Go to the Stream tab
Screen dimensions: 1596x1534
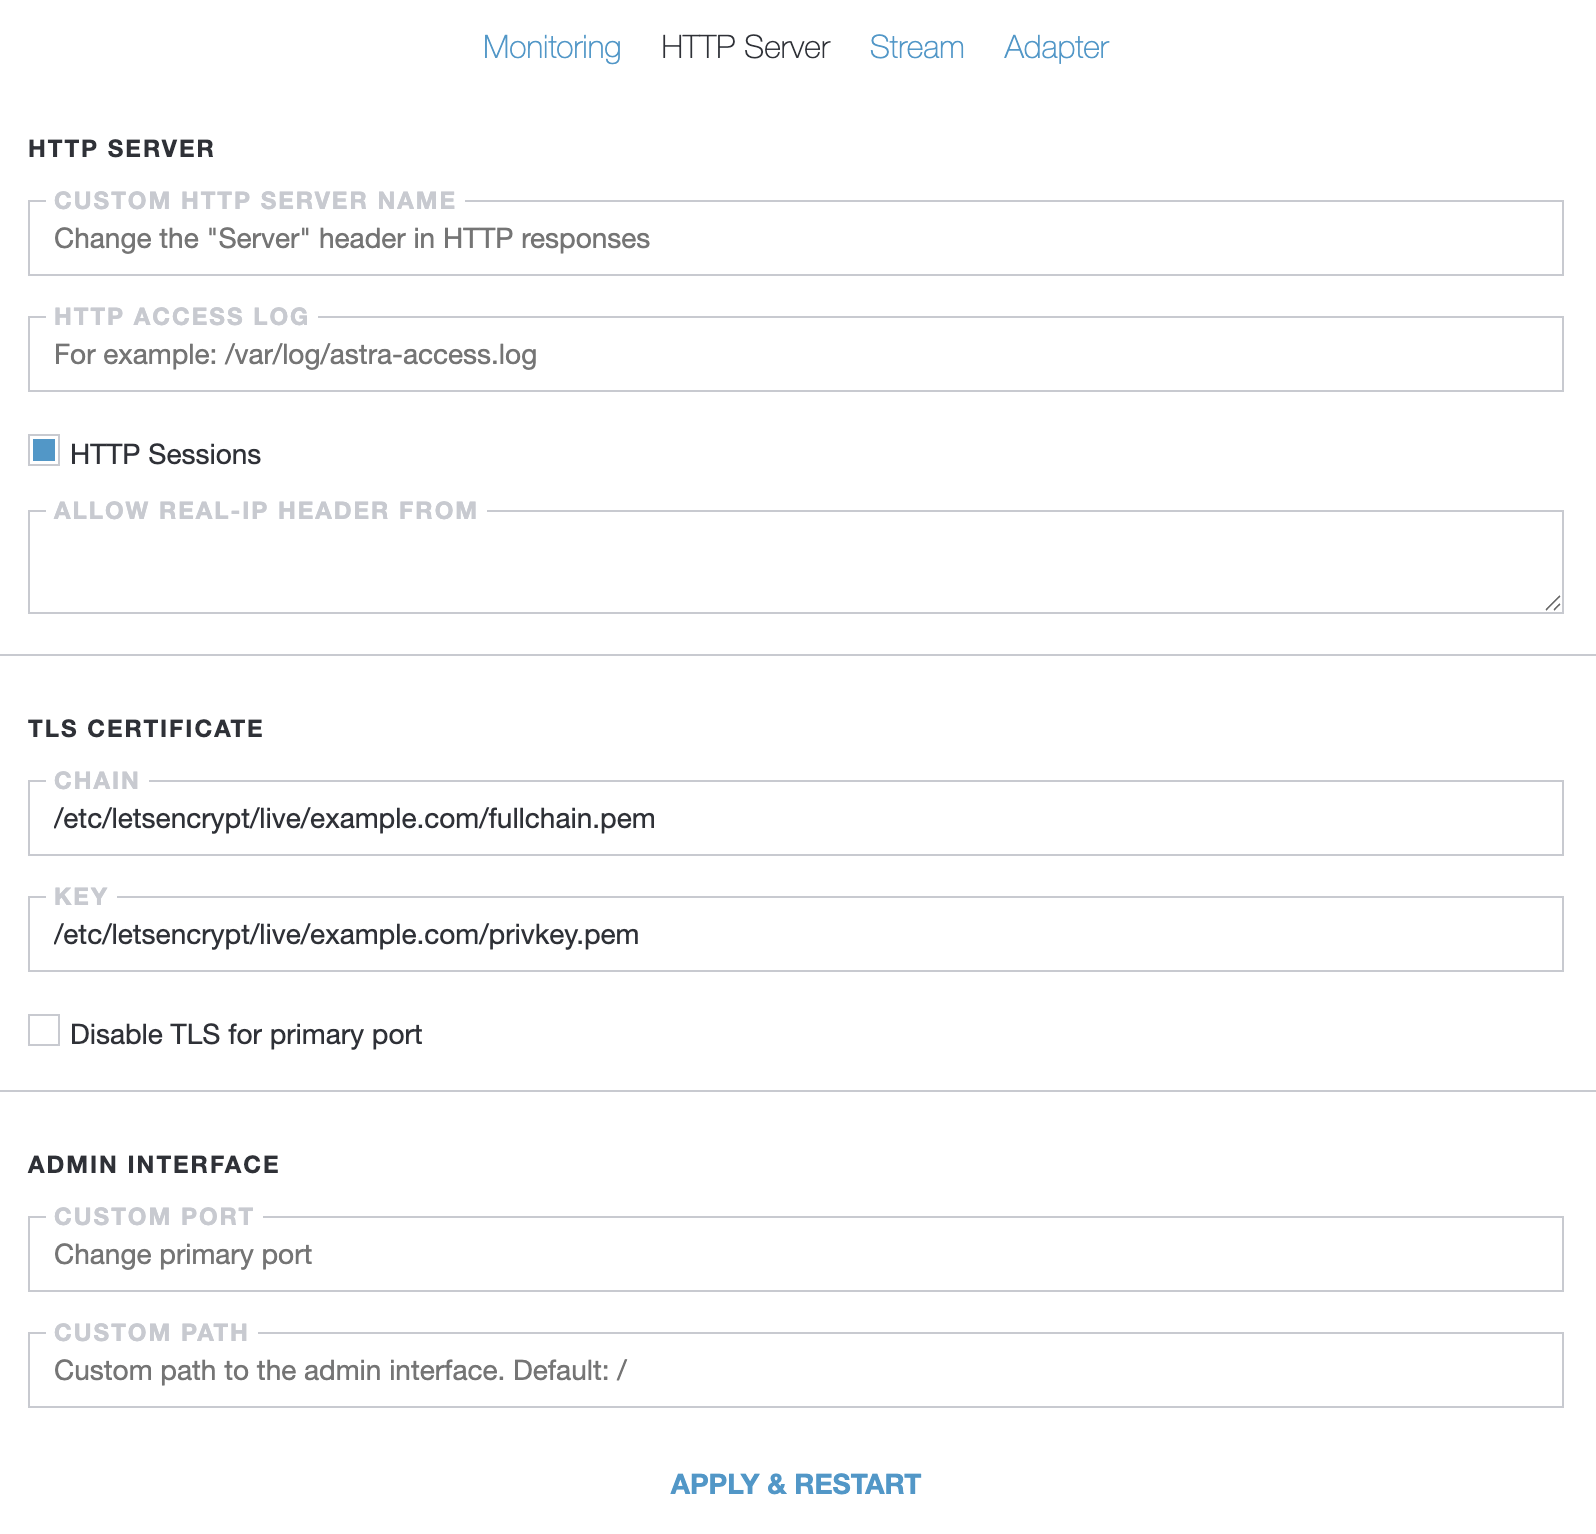point(916,47)
